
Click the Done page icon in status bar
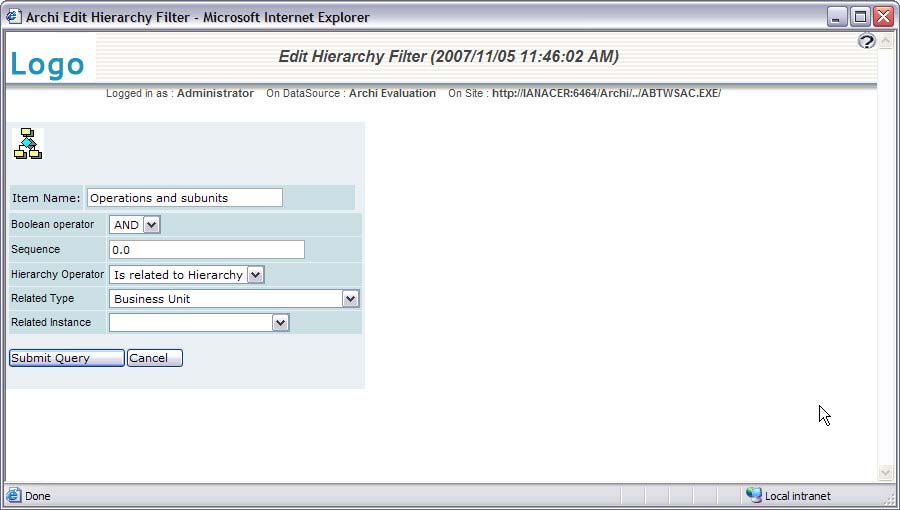14,495
